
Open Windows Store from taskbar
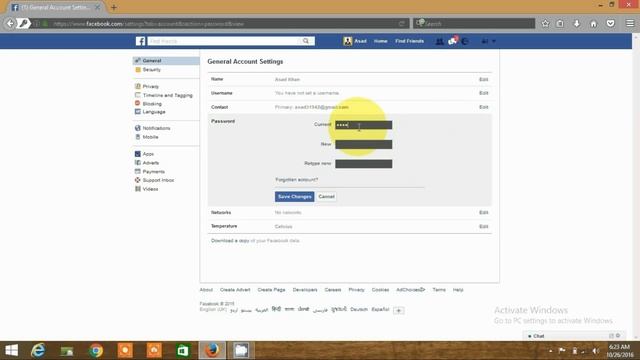[x=183, y=351]
